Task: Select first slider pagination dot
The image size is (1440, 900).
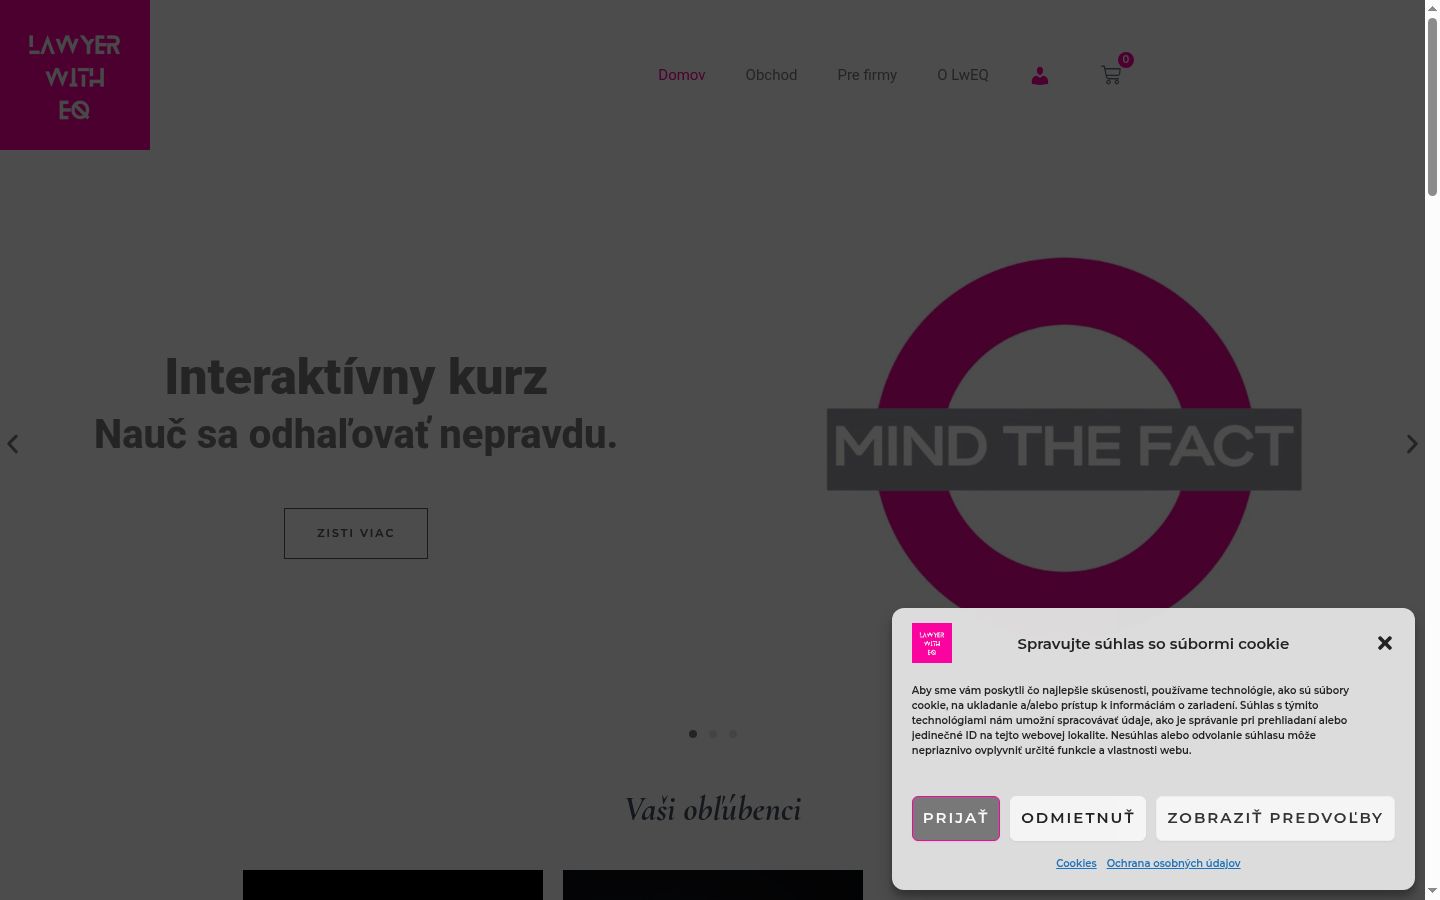Action: coord(693,734)
